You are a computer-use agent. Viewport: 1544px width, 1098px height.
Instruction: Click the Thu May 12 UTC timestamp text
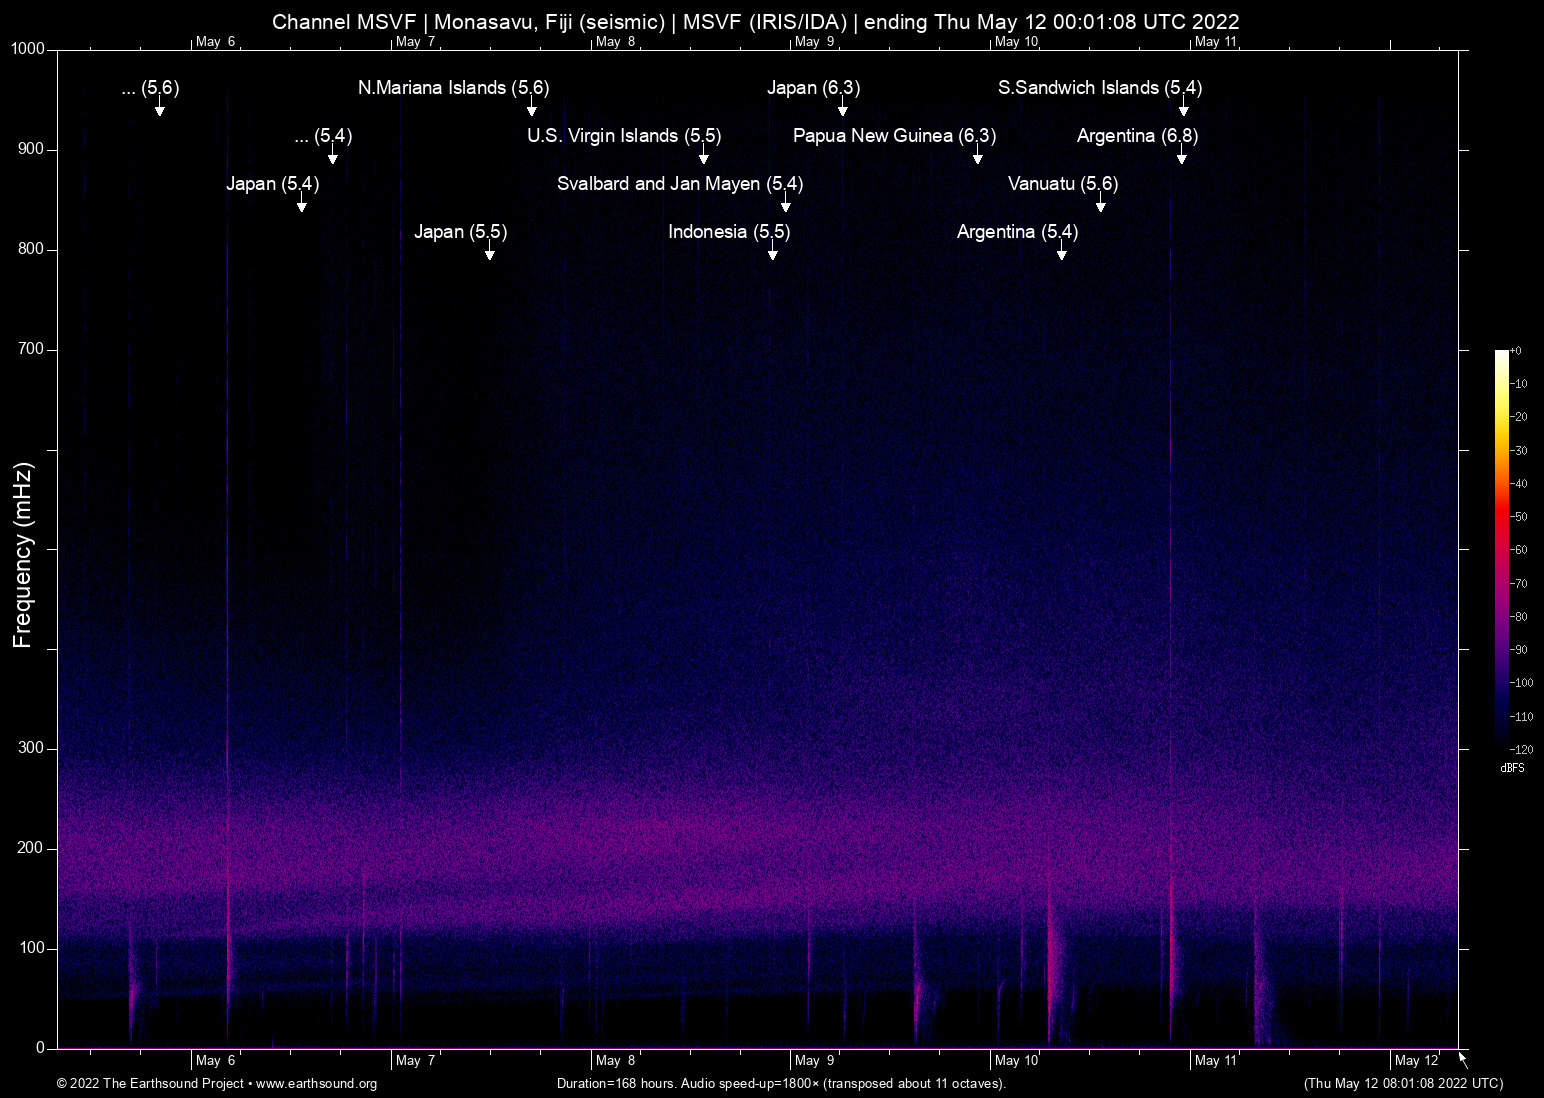1402,1084
